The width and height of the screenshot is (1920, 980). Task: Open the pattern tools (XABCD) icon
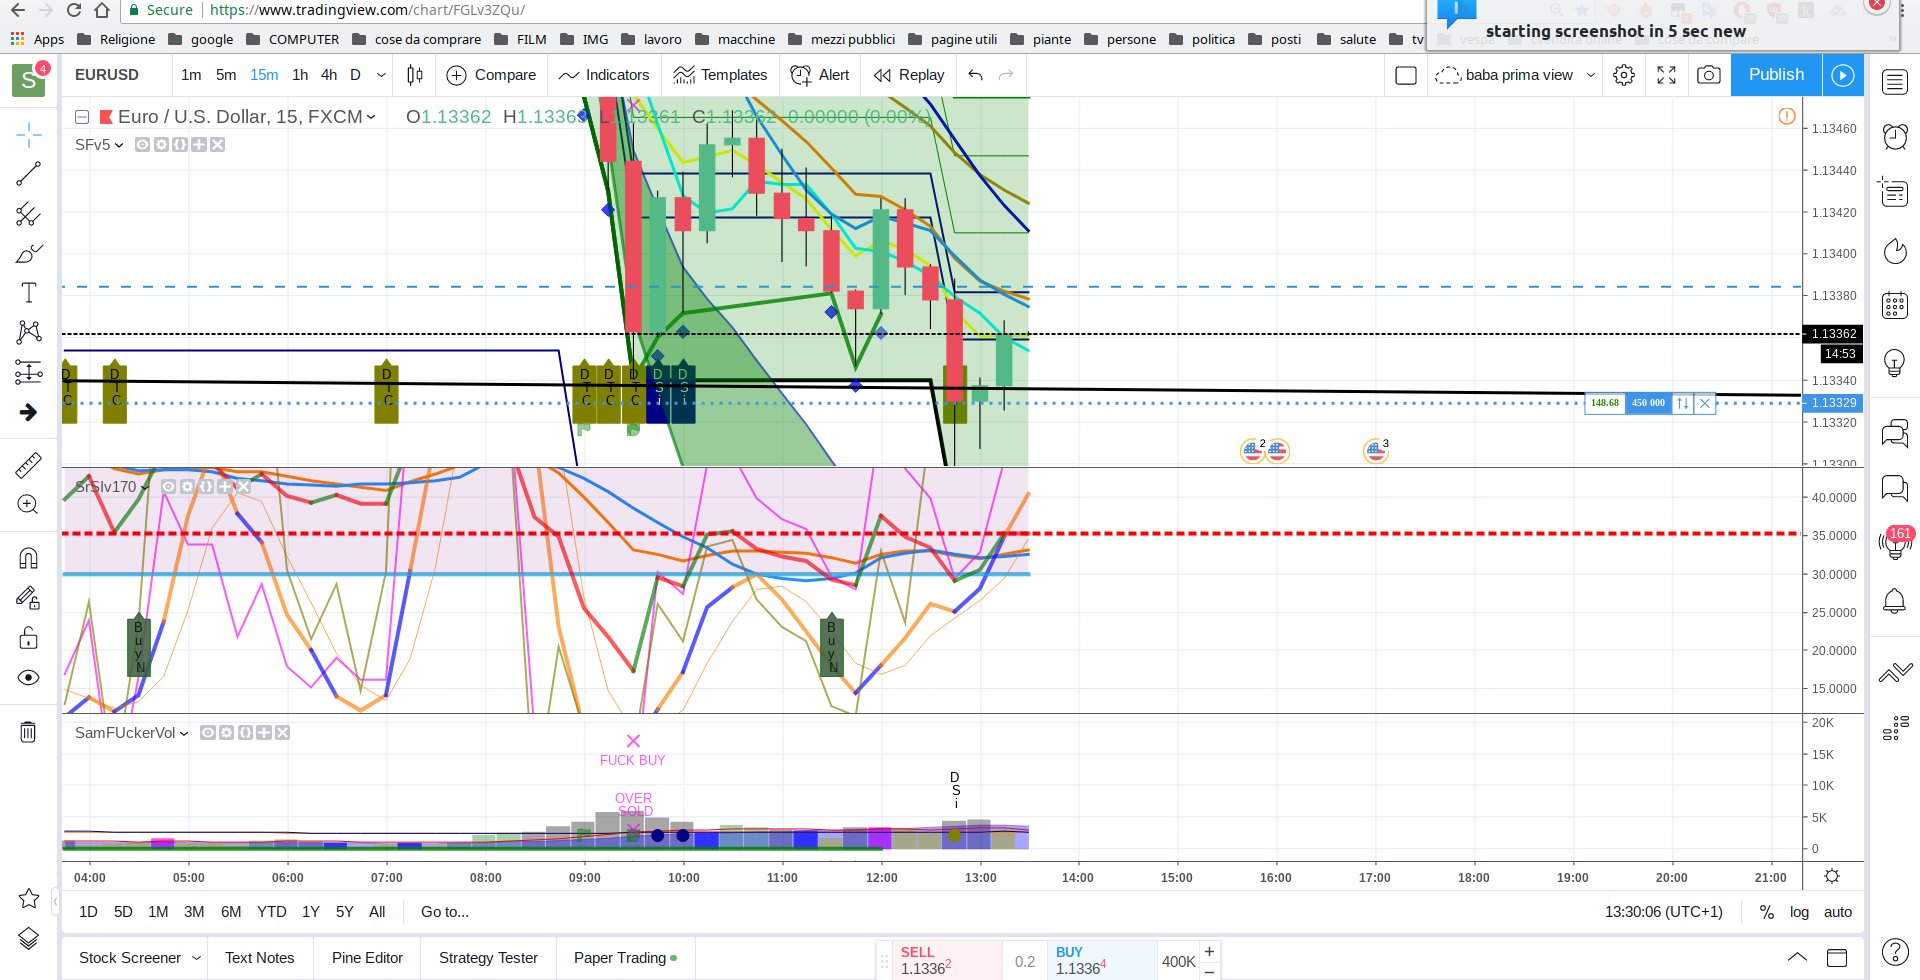coord(28,332)
